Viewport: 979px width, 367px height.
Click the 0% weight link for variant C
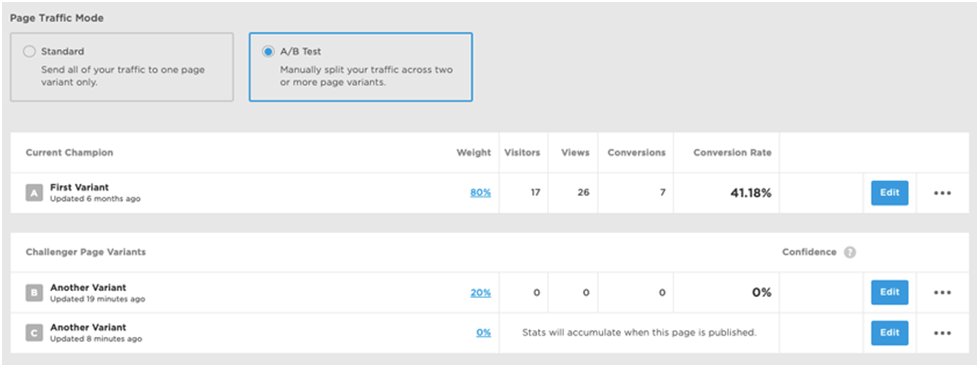point(483,333)
